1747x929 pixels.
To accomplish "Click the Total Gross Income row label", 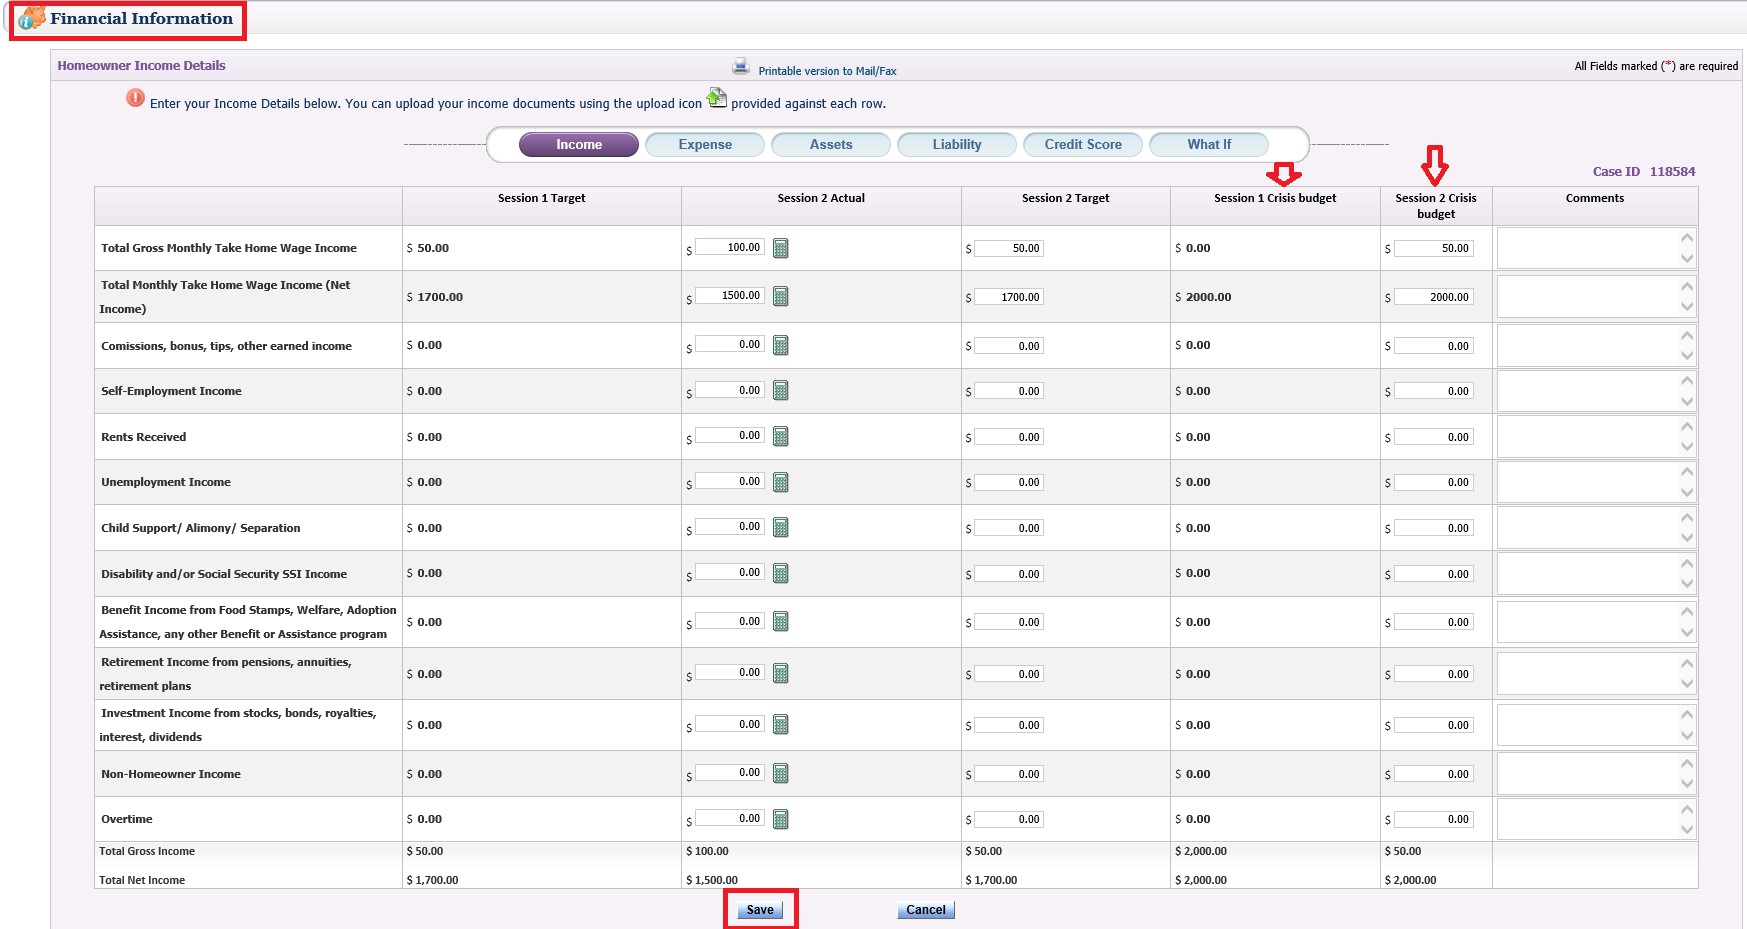I will 147,851.
